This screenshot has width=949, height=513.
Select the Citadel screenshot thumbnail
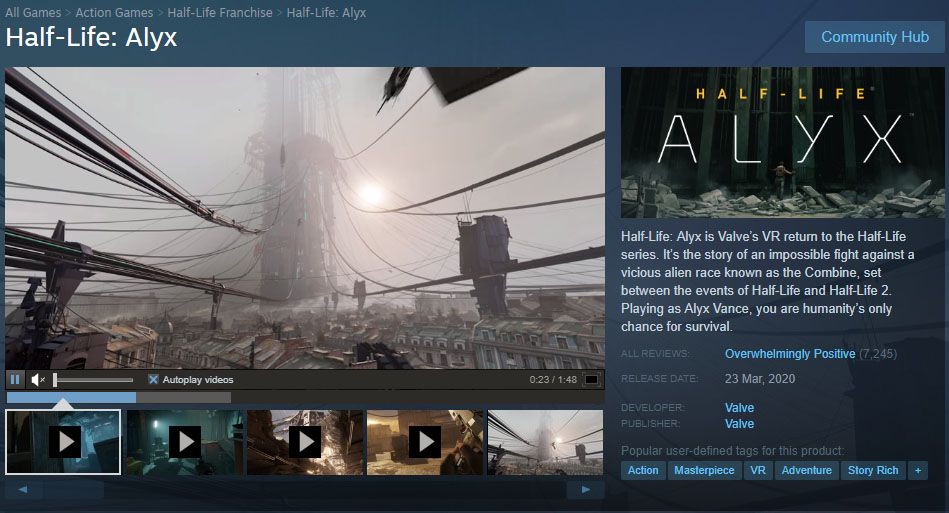(x=545, y=442)
